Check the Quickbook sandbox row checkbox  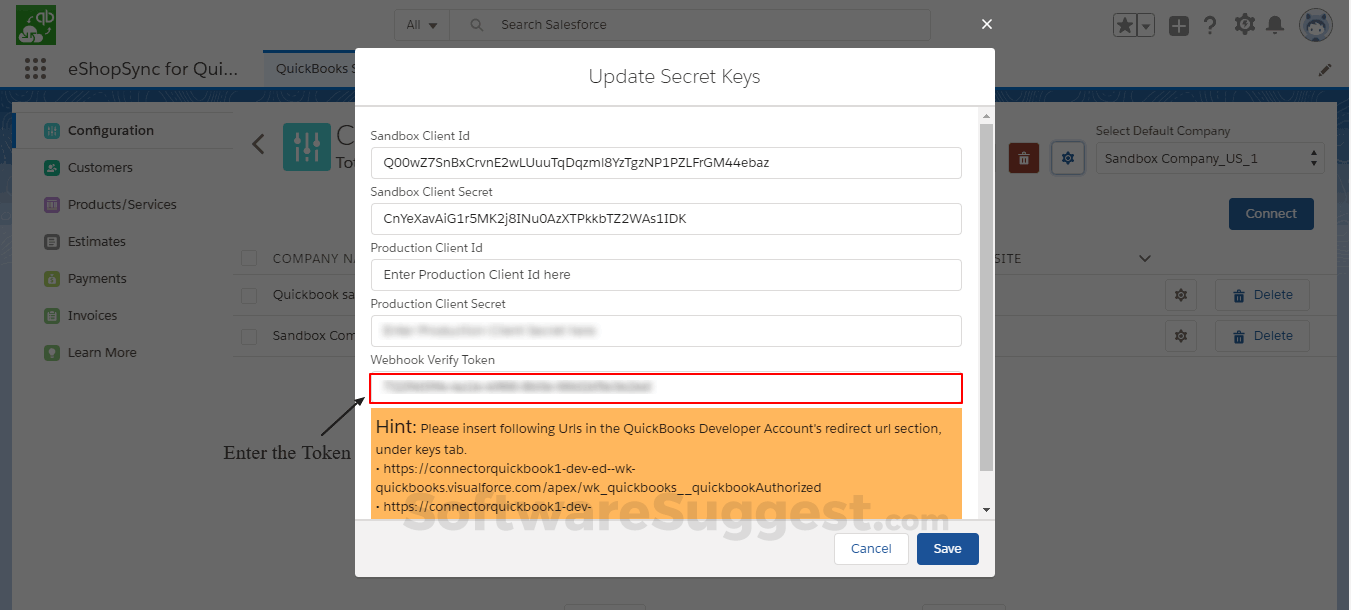click(249, 295)
